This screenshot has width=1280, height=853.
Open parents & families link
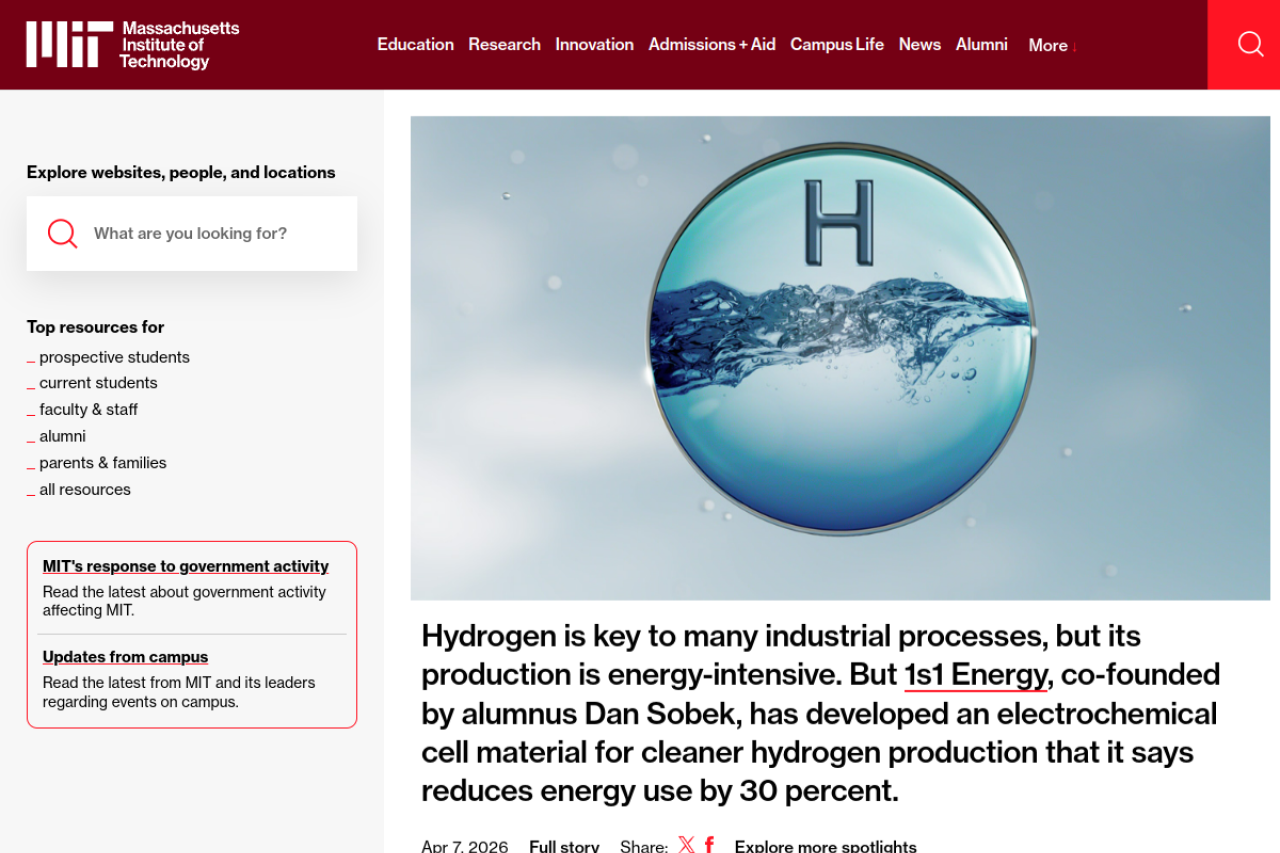click(103, 462)
